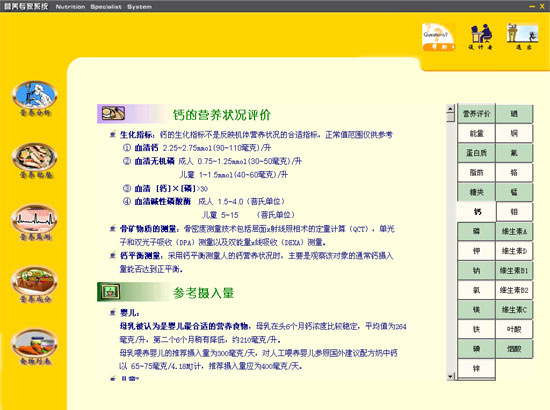Select the 蛋白质 nutrient tab

point(476,153)
